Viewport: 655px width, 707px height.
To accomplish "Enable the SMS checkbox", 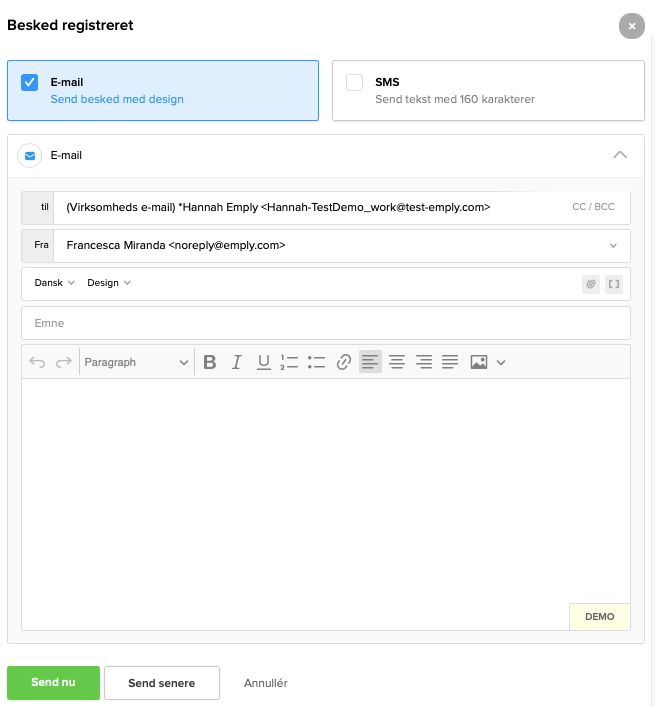I will click(355, 83).
